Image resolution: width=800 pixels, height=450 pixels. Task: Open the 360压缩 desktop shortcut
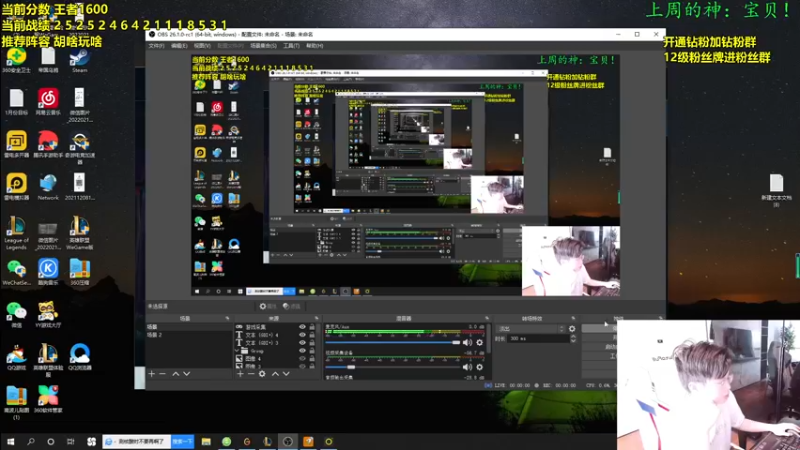tap(80, 271)
